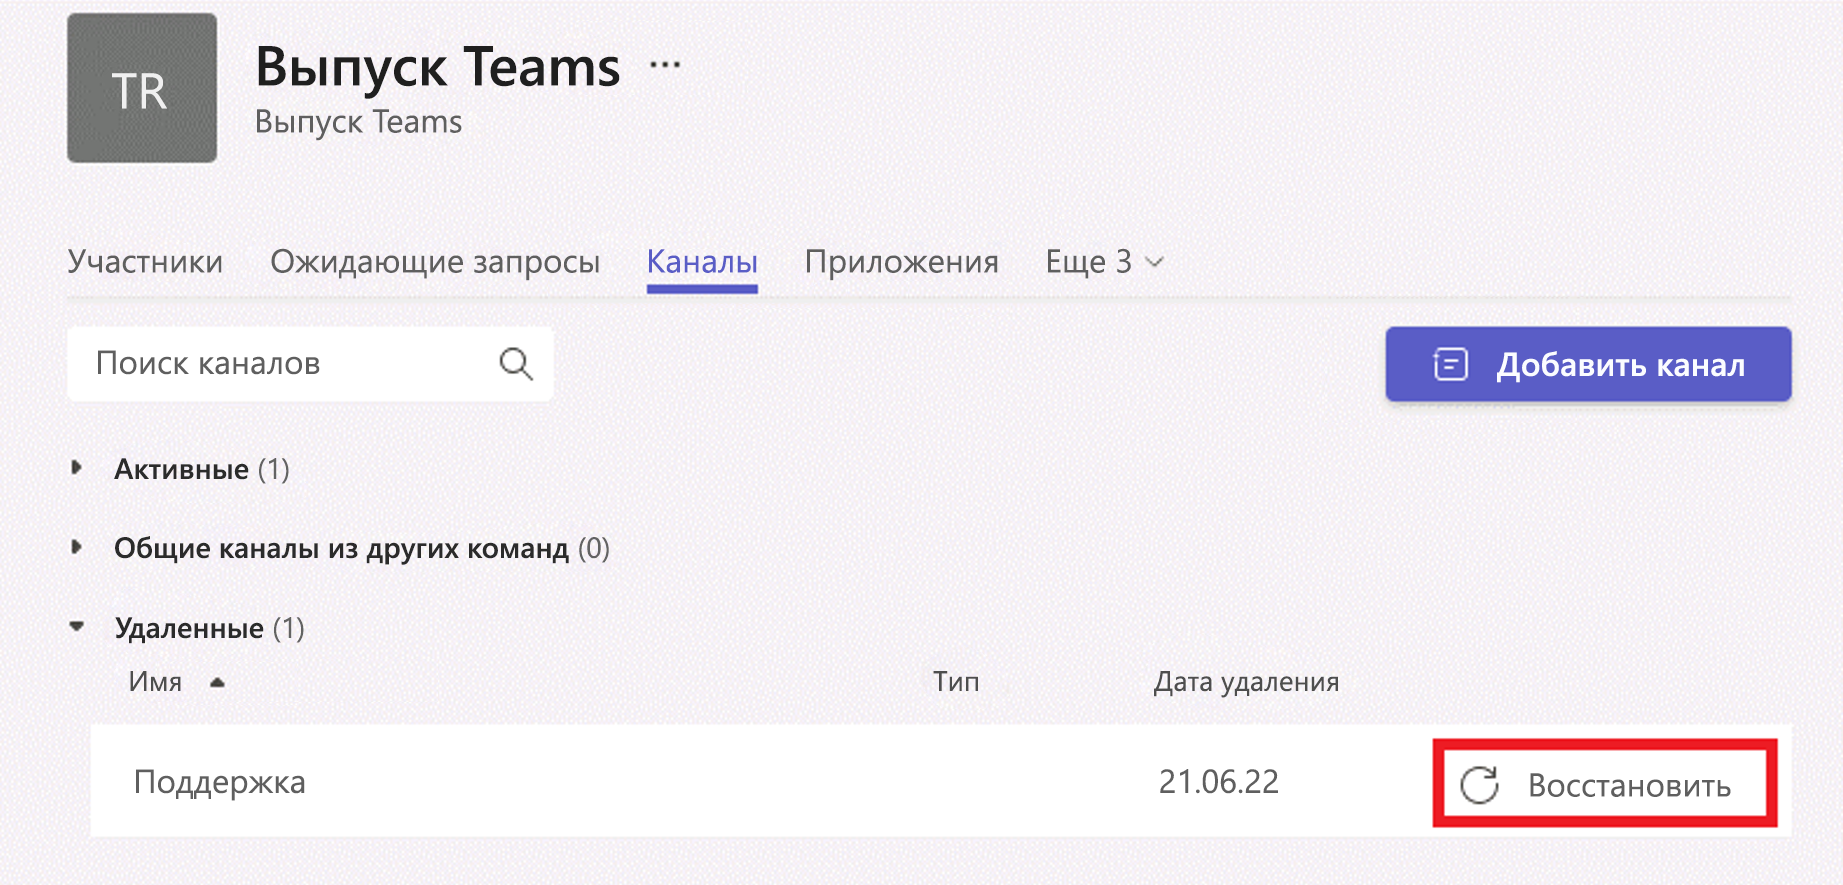Collapse the Удаленные channels section

pyautogui.click(x=77, y=627)
